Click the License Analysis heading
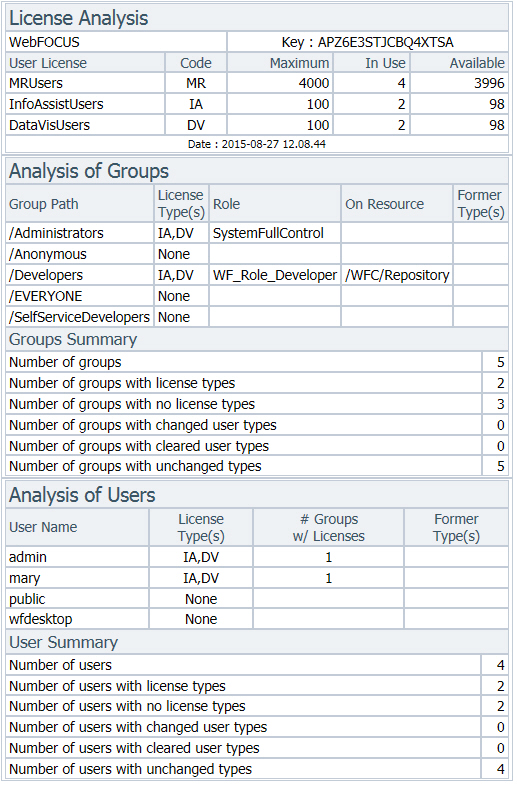Viewport: 517px width, 786px height. [79, 19]
